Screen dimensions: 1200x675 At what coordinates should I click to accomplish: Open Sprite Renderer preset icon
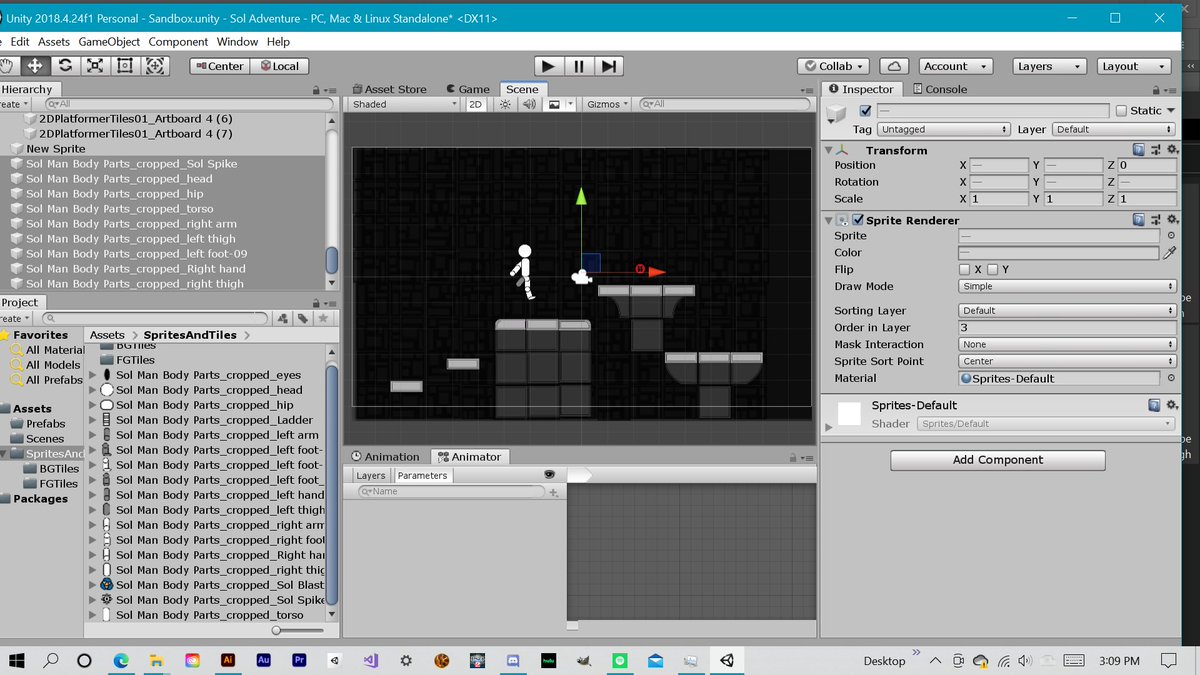point(1154,220)
